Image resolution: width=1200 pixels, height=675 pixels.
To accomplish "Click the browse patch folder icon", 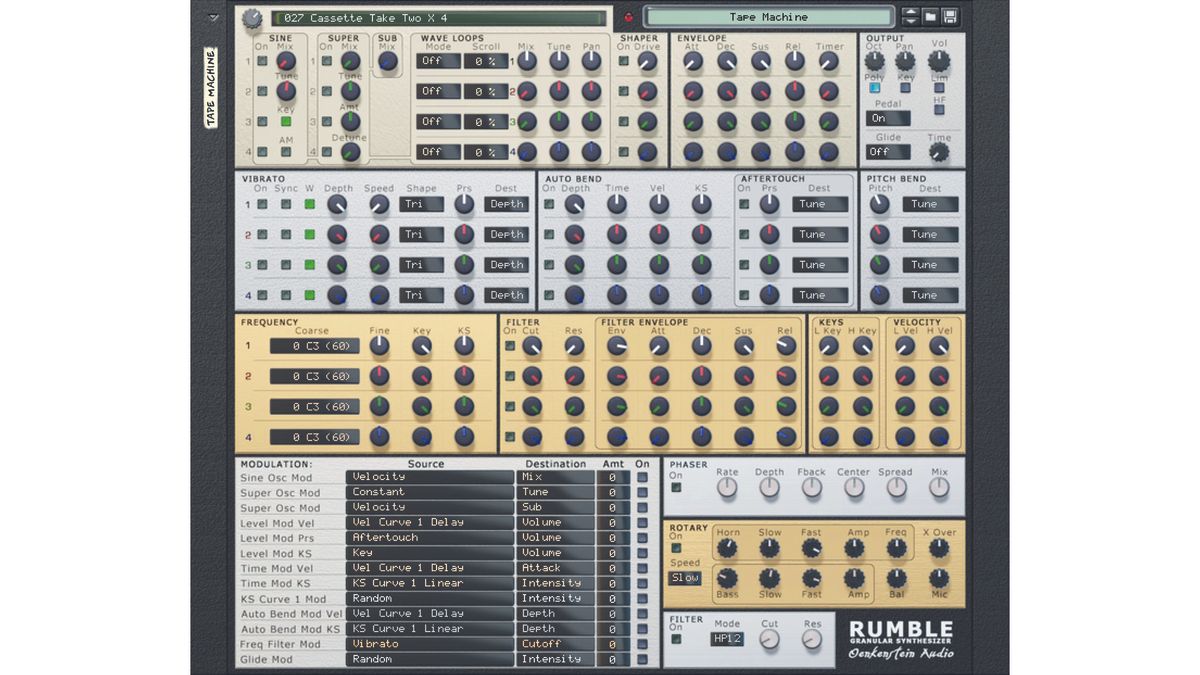I will [930, 17].
